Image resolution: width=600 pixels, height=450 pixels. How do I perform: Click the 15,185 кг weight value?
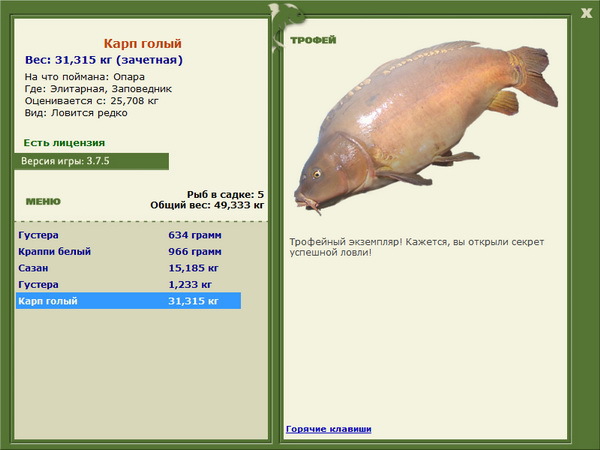[x=193, y=268]
